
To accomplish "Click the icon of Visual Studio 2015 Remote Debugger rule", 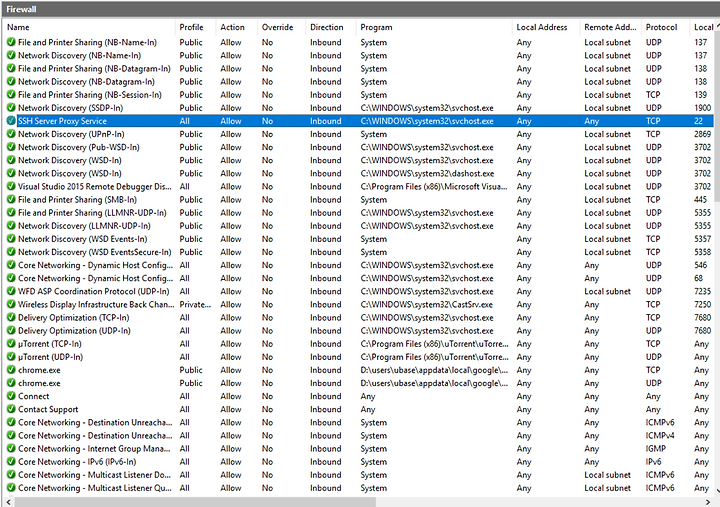I will [11, 186].
